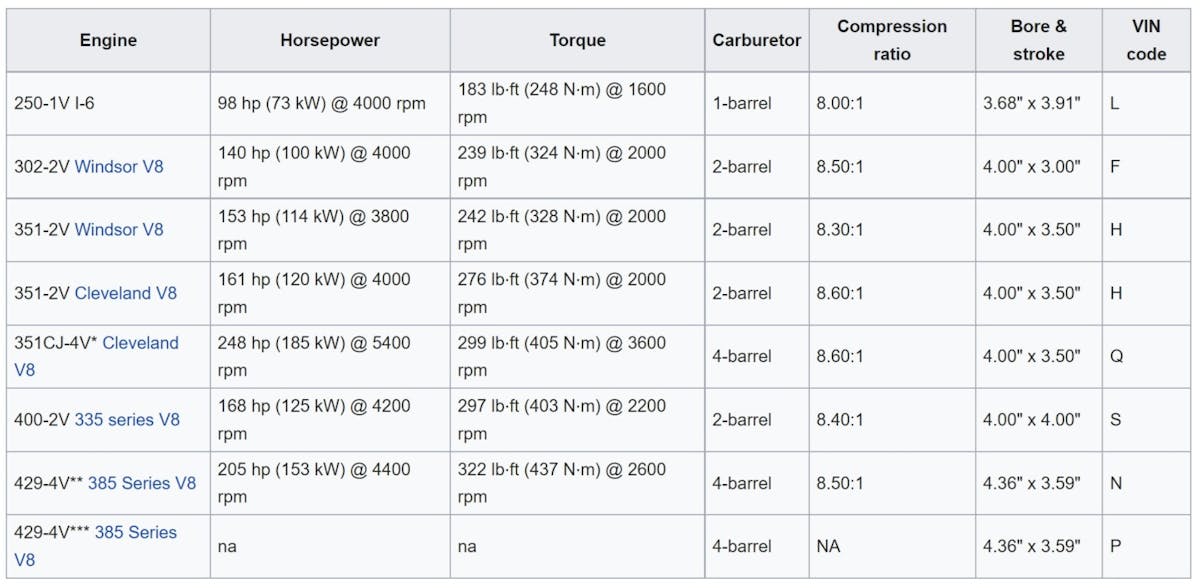Open the Windsor V8 link in the 302-2V row
The width and height of the screenshot is (1200, 588).
[x=119, y=167]
